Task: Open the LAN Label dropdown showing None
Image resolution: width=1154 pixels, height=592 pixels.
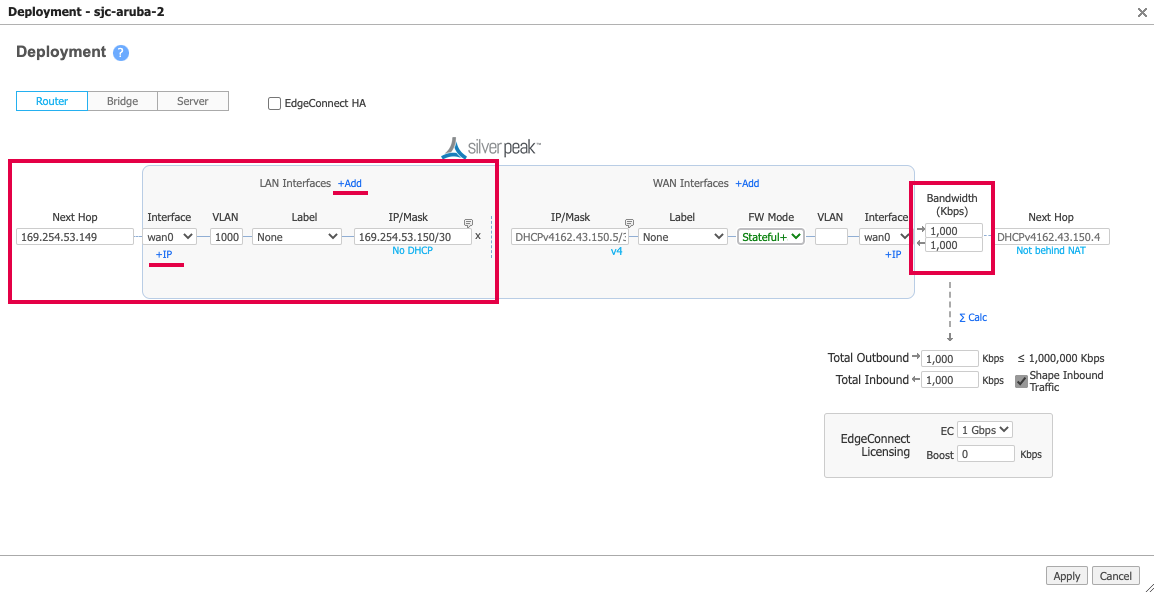Action: coord(297,236)
